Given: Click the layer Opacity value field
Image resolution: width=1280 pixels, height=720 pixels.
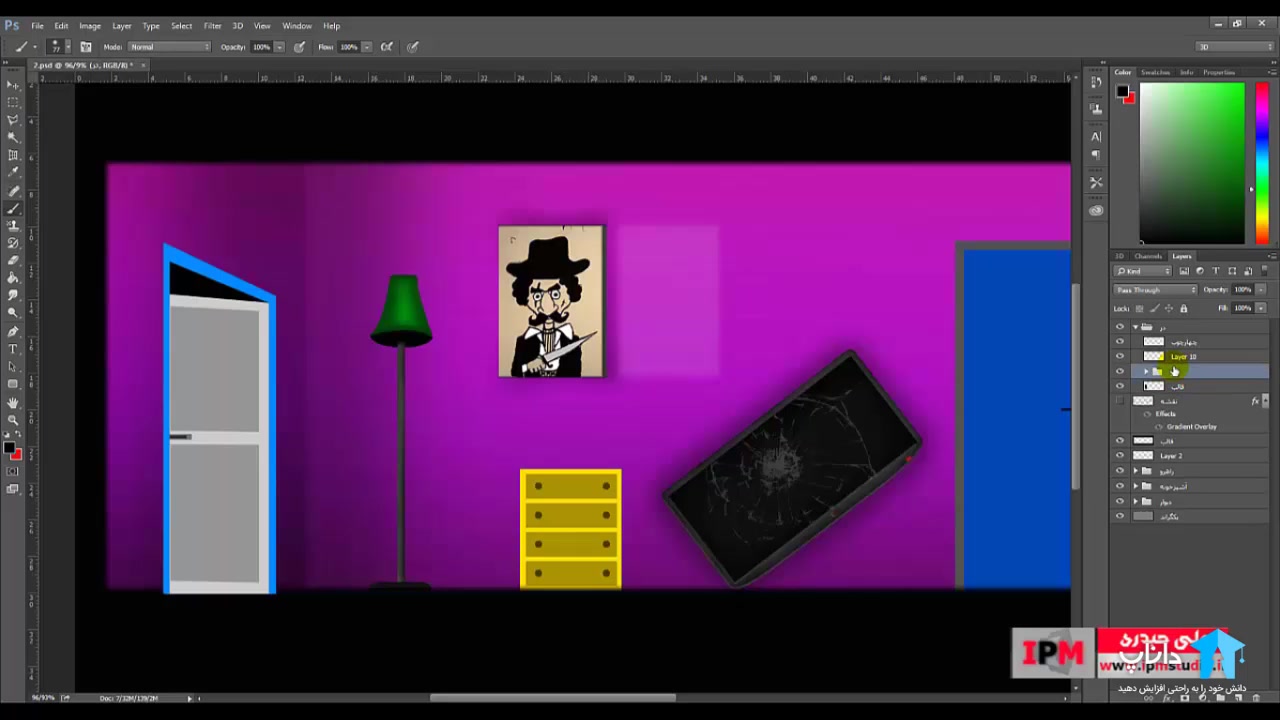Looking at the screenshot, I should point(1243,290).
